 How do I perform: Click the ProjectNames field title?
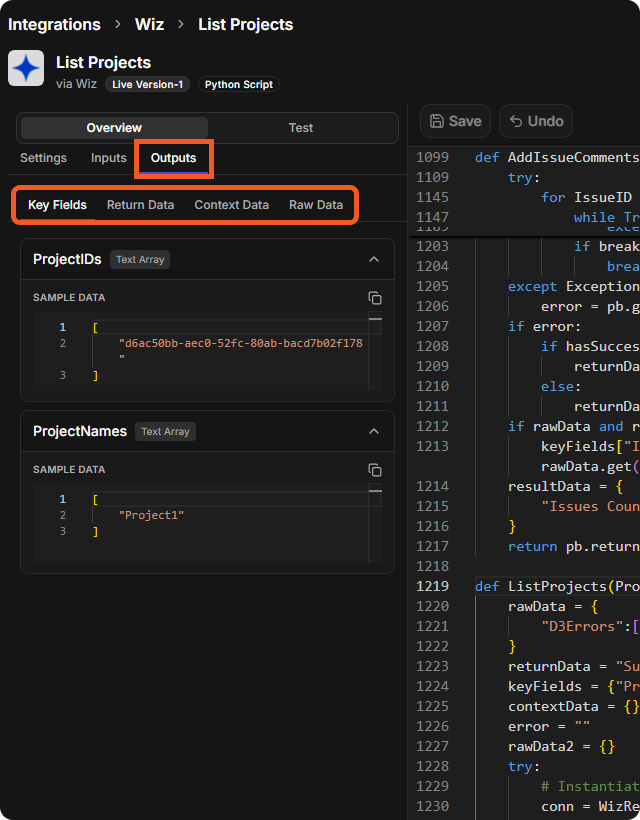[x=80, y=431]
